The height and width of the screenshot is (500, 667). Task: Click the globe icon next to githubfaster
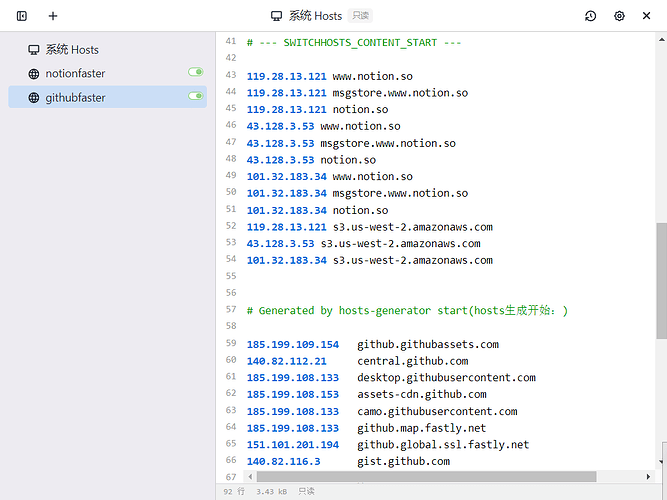point(34,98)
